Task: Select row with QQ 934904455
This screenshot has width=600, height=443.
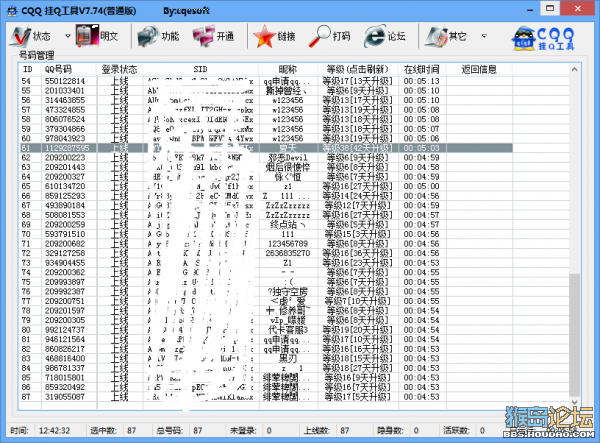Action: [266, 263]
